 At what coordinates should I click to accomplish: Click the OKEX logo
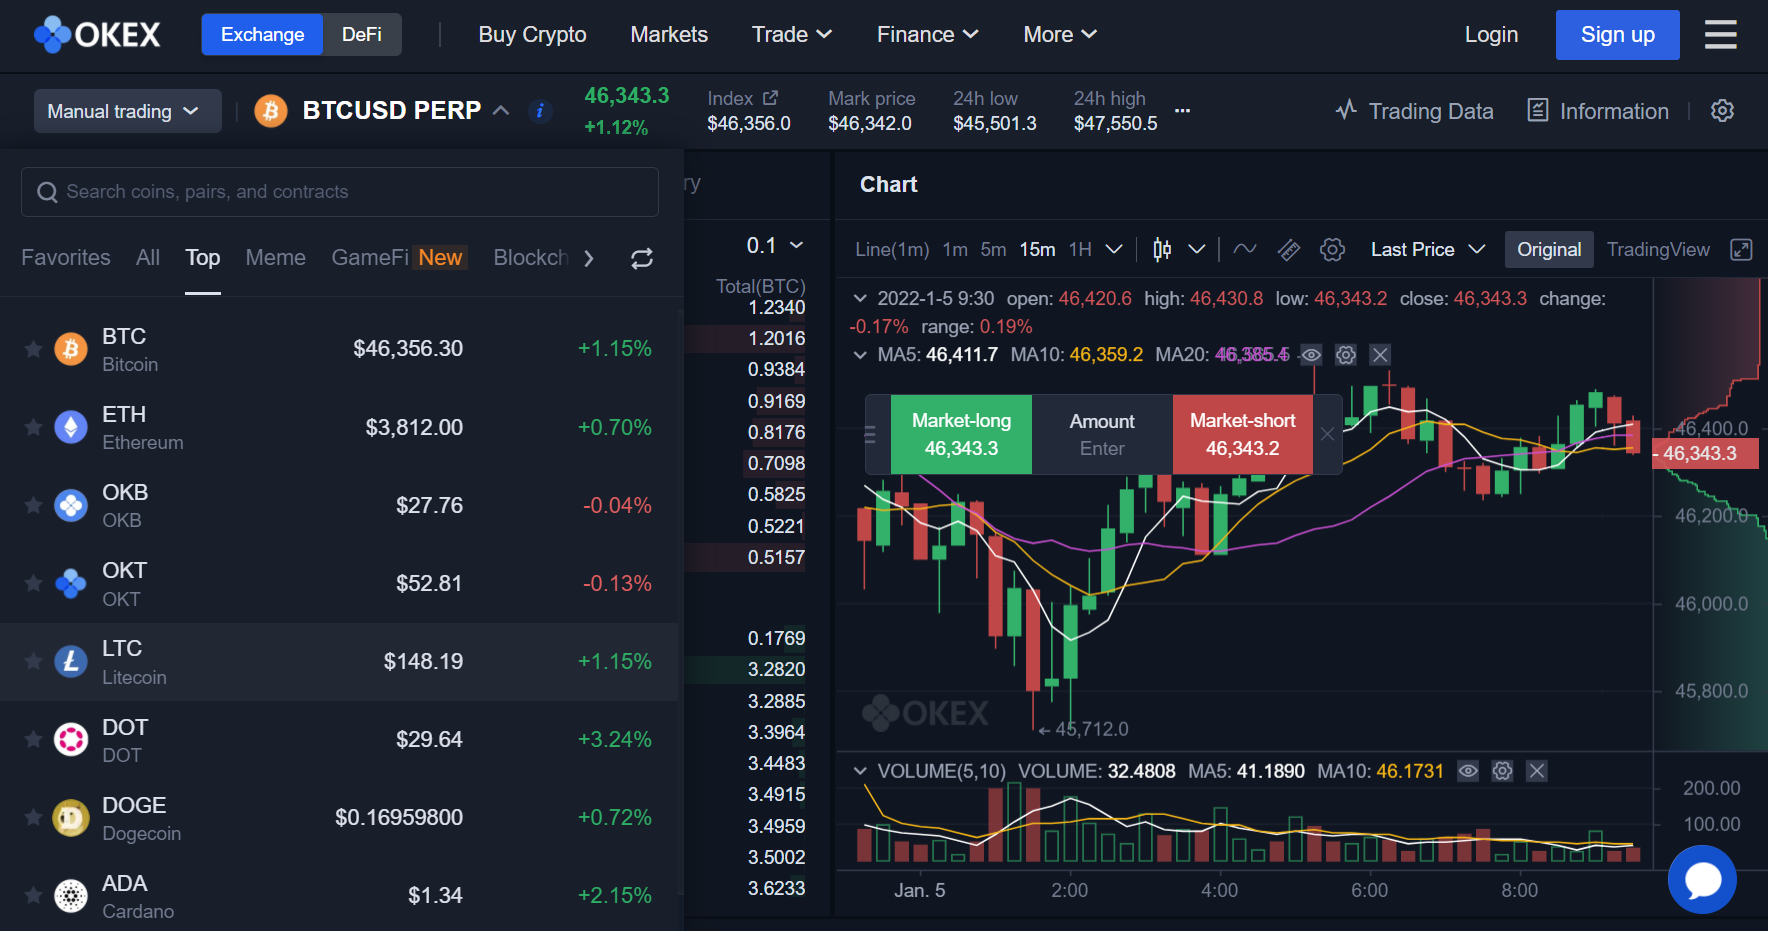coord(97,35)
